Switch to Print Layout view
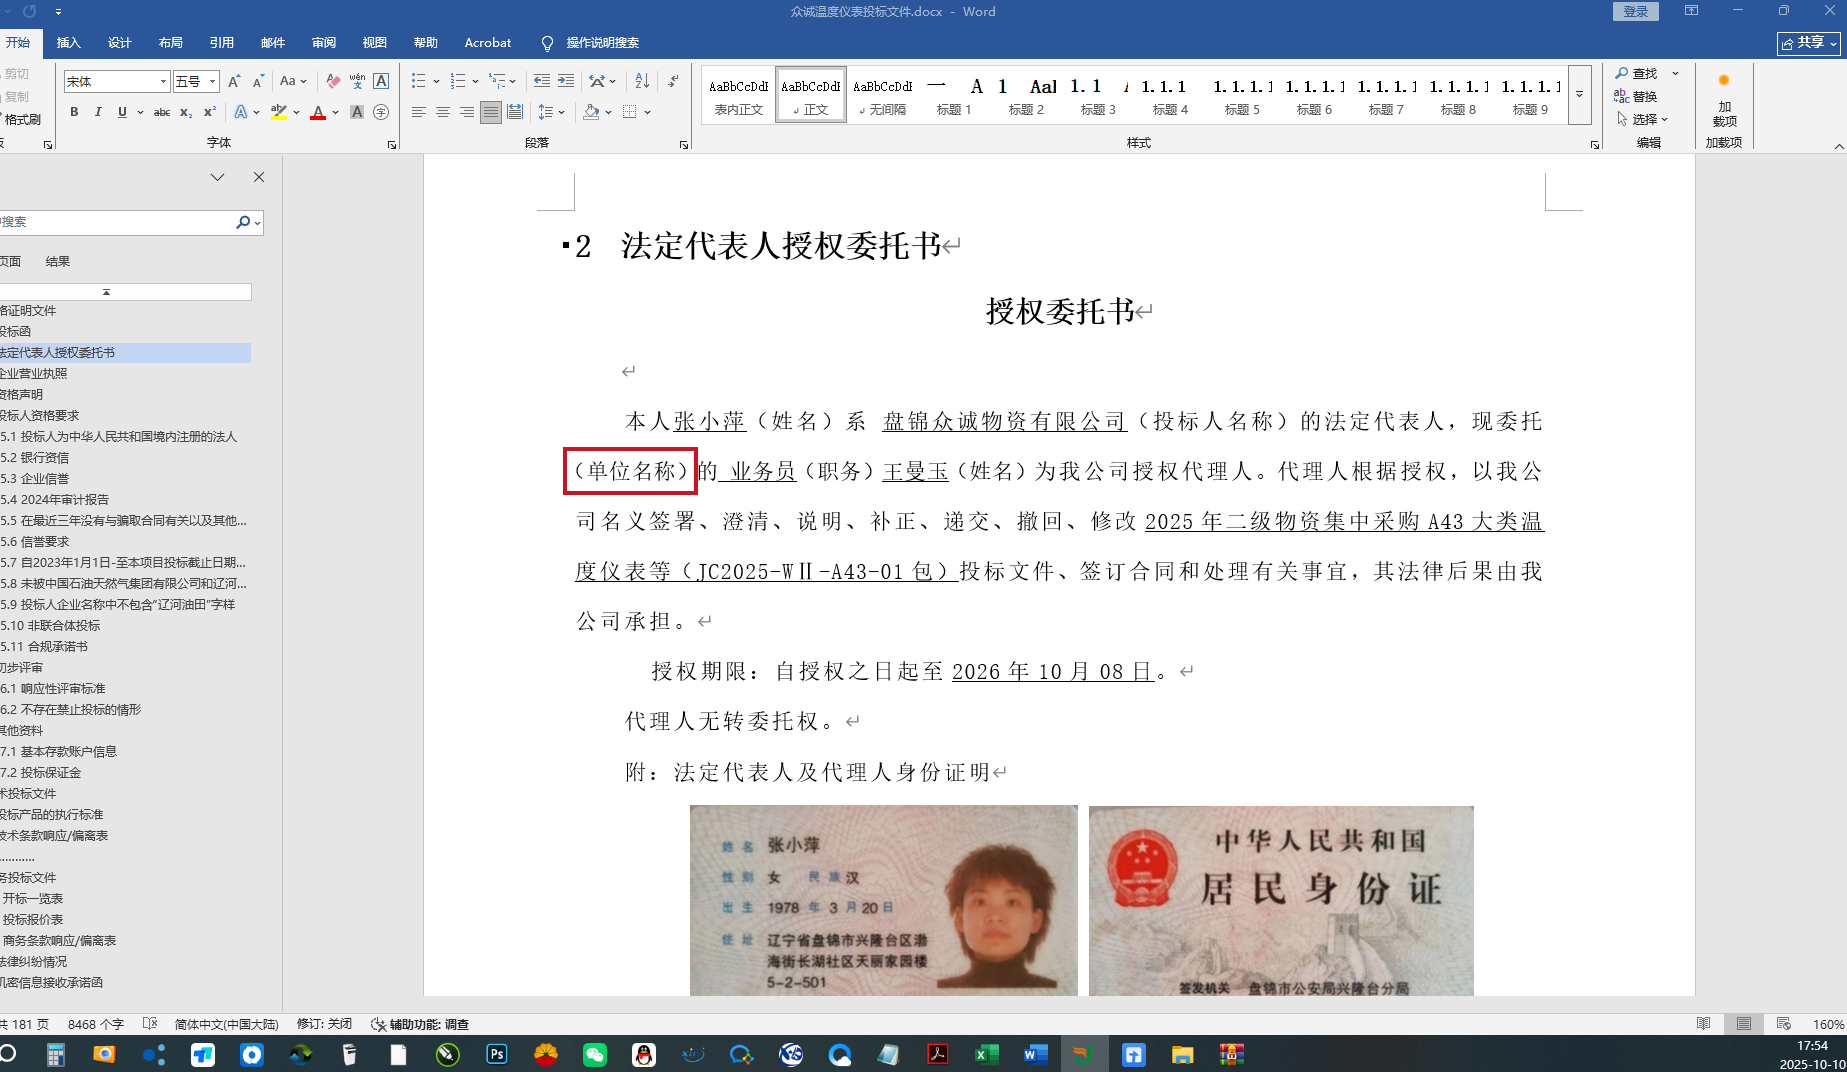 [x=1744, y=1024]
